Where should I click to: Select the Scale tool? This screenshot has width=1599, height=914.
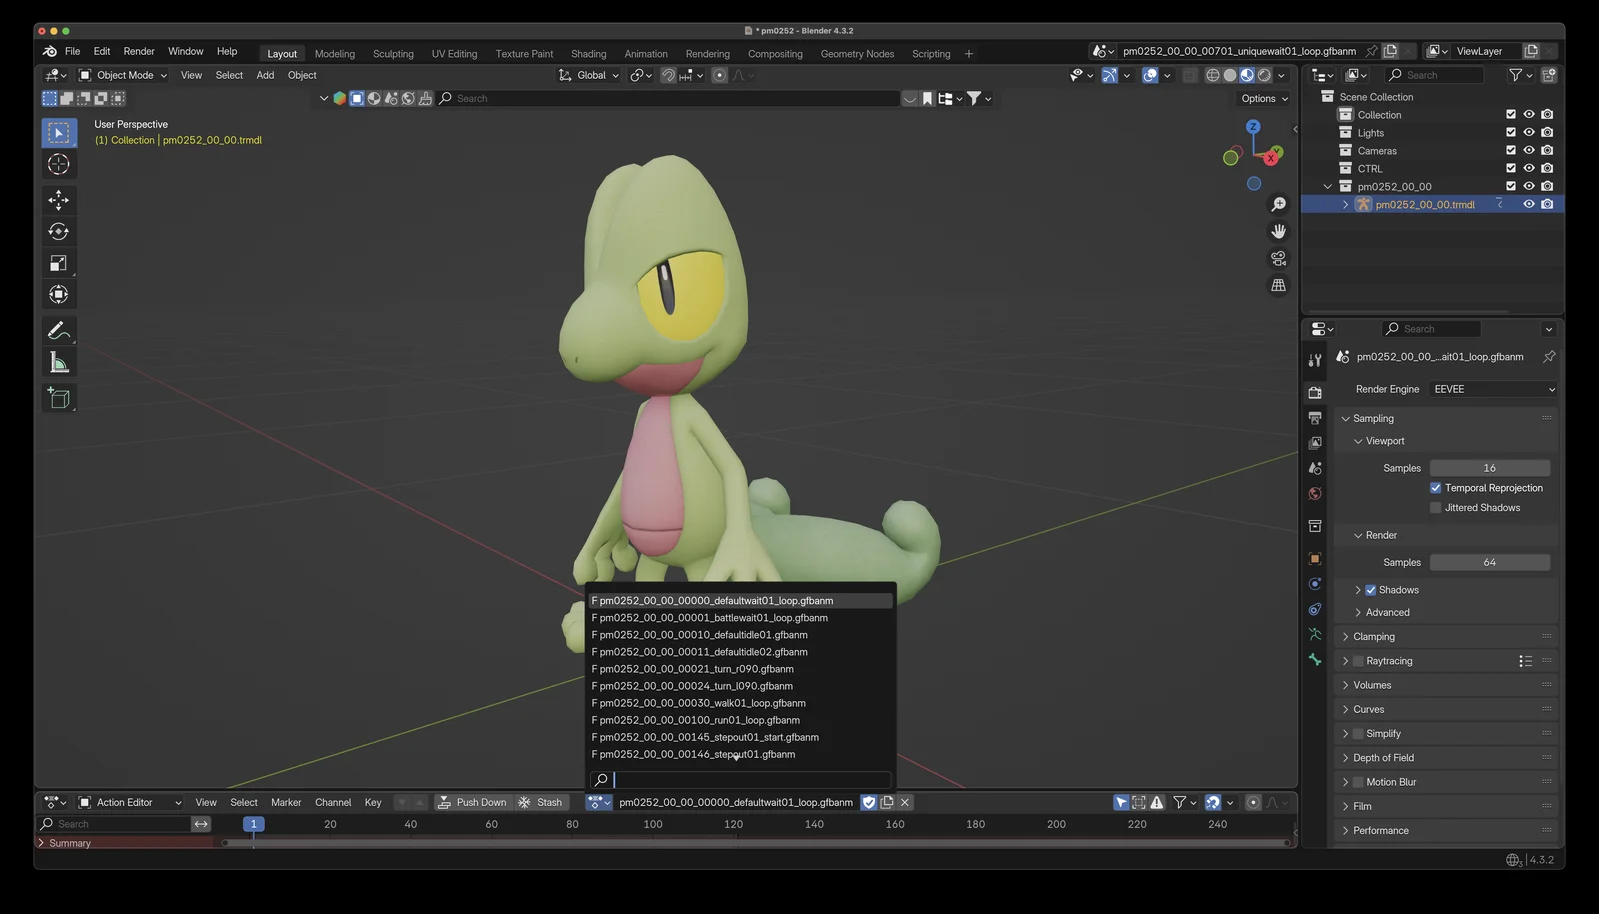[58, 263]
